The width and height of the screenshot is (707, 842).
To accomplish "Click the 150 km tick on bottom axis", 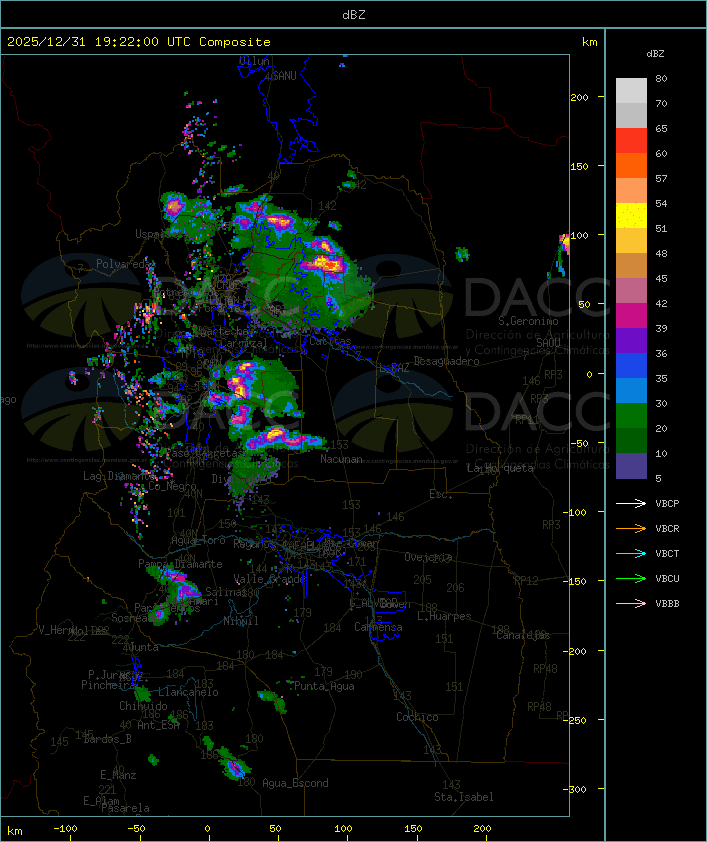I will 413,829.
